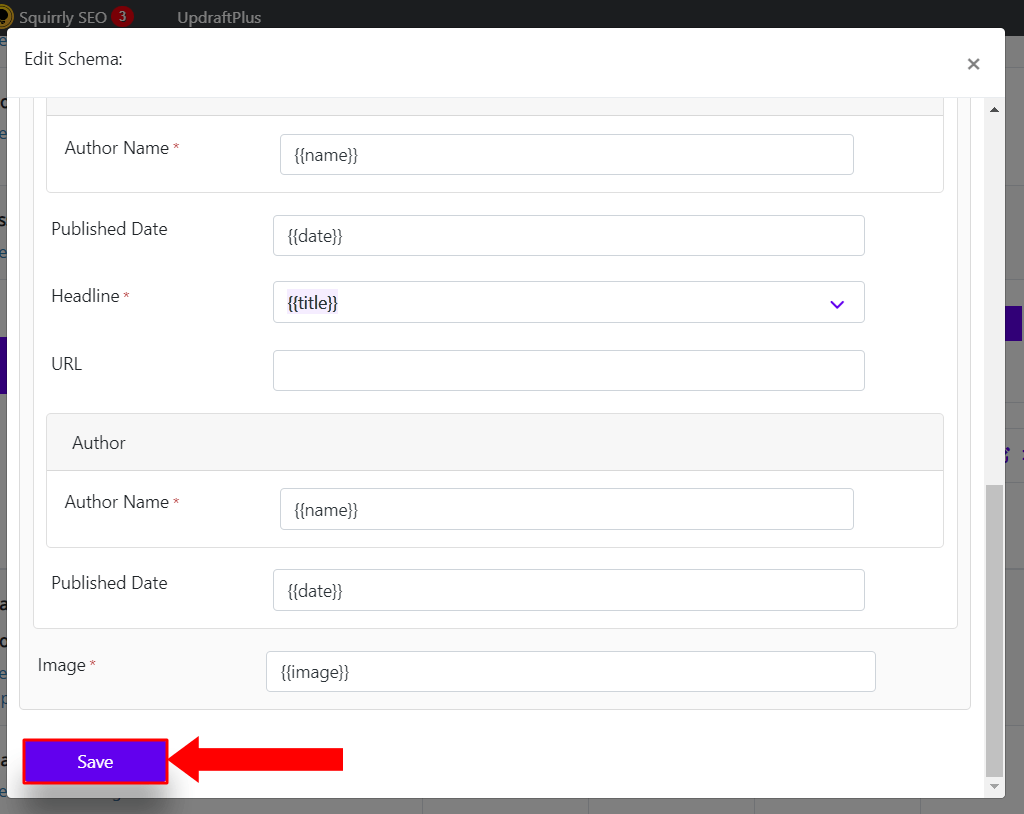Click the Author Name field above Headline
This screenshot has height=814, width=1024.
click(x=567, y=155)
